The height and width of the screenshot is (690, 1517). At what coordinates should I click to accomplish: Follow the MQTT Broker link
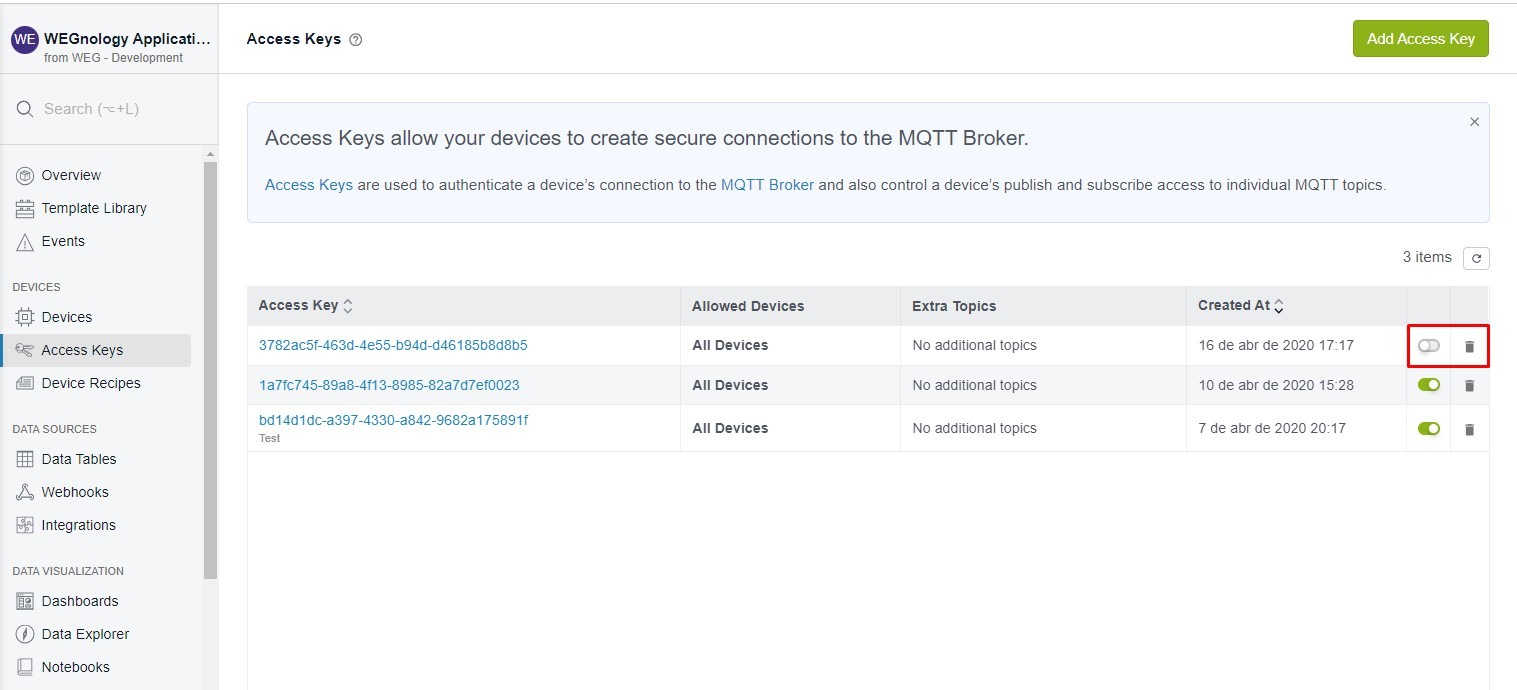pos(767,185)
